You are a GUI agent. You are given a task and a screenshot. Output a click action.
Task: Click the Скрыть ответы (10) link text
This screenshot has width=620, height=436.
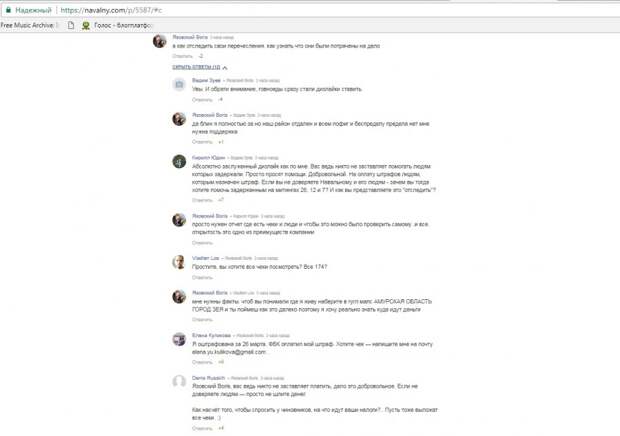(196, 67)
